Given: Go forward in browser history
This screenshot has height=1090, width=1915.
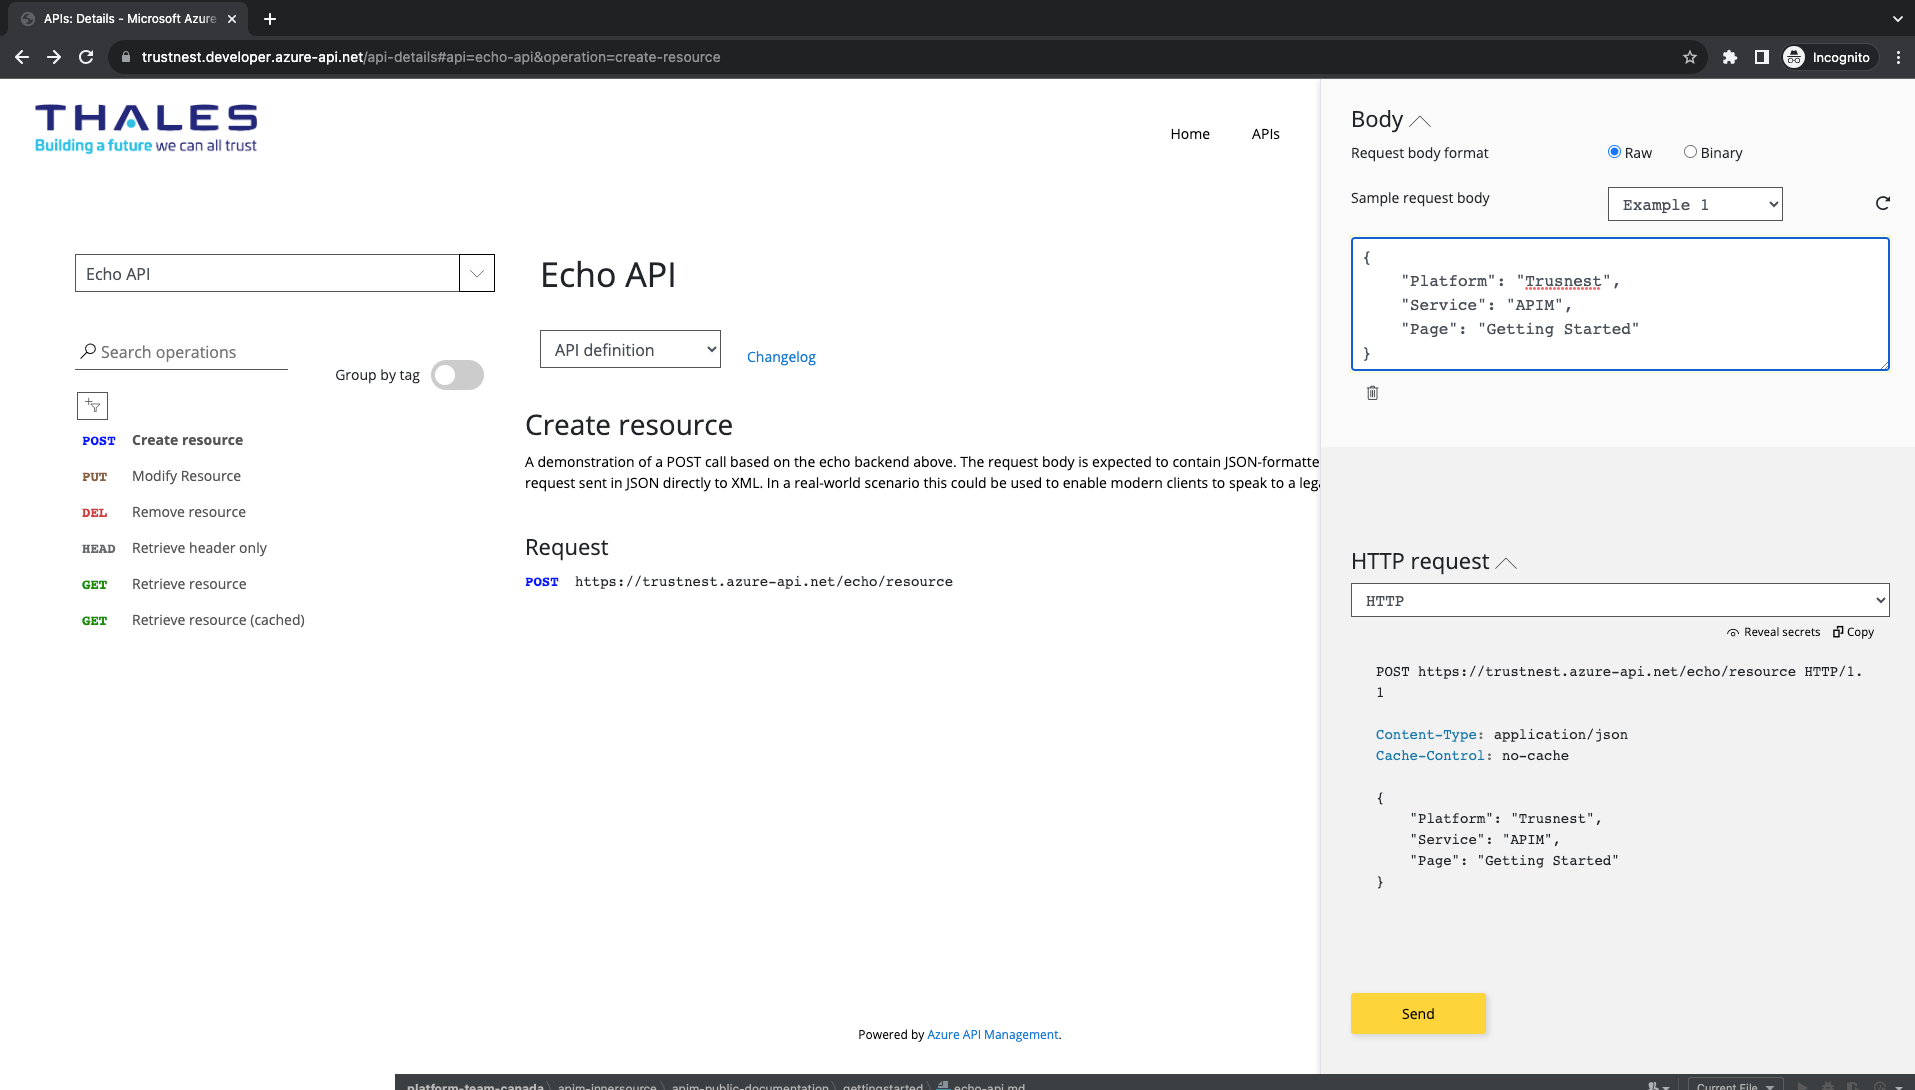Looking at the screenshot, I should click(x=54, y=57).
